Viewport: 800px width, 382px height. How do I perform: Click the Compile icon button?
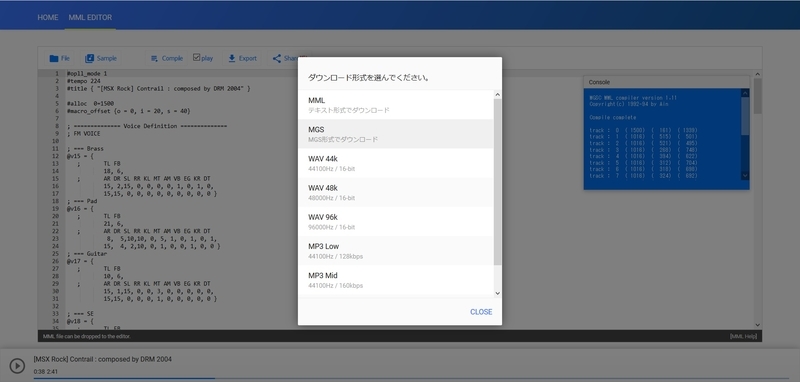tap(154, 59)
